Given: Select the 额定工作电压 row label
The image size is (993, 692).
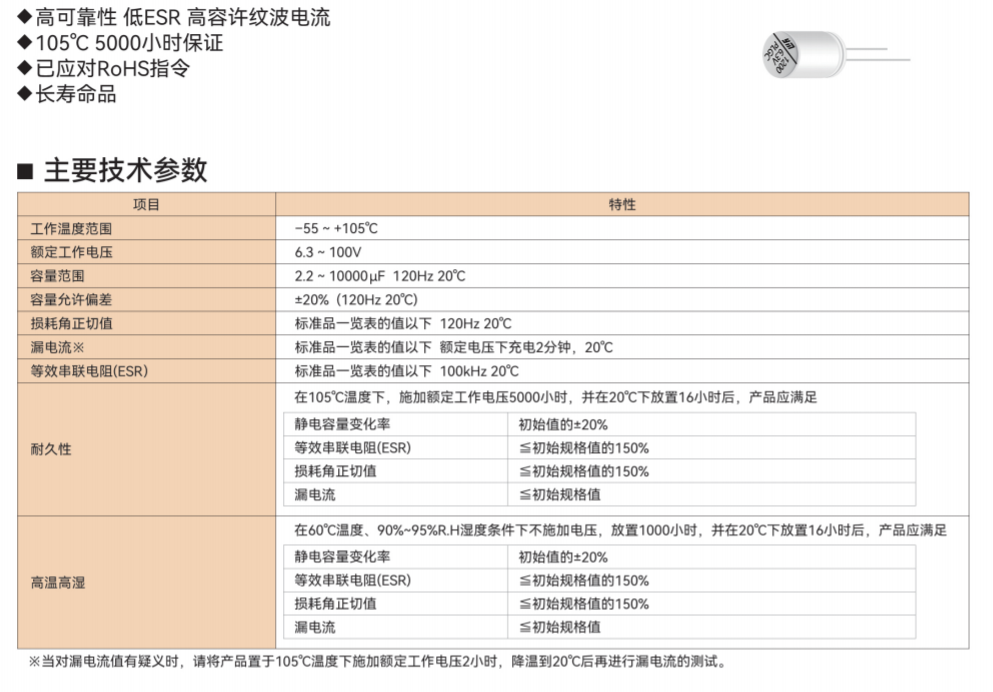Looking at the screenshot, I should click(71, 252).
